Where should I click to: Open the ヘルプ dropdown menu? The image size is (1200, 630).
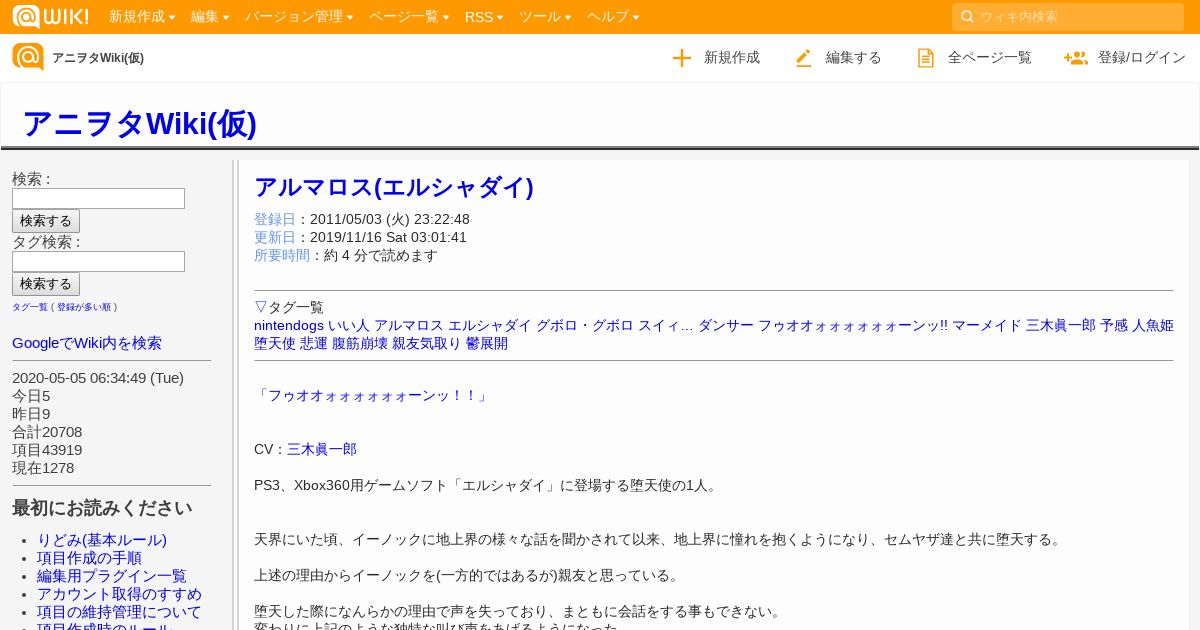point(613,17)
